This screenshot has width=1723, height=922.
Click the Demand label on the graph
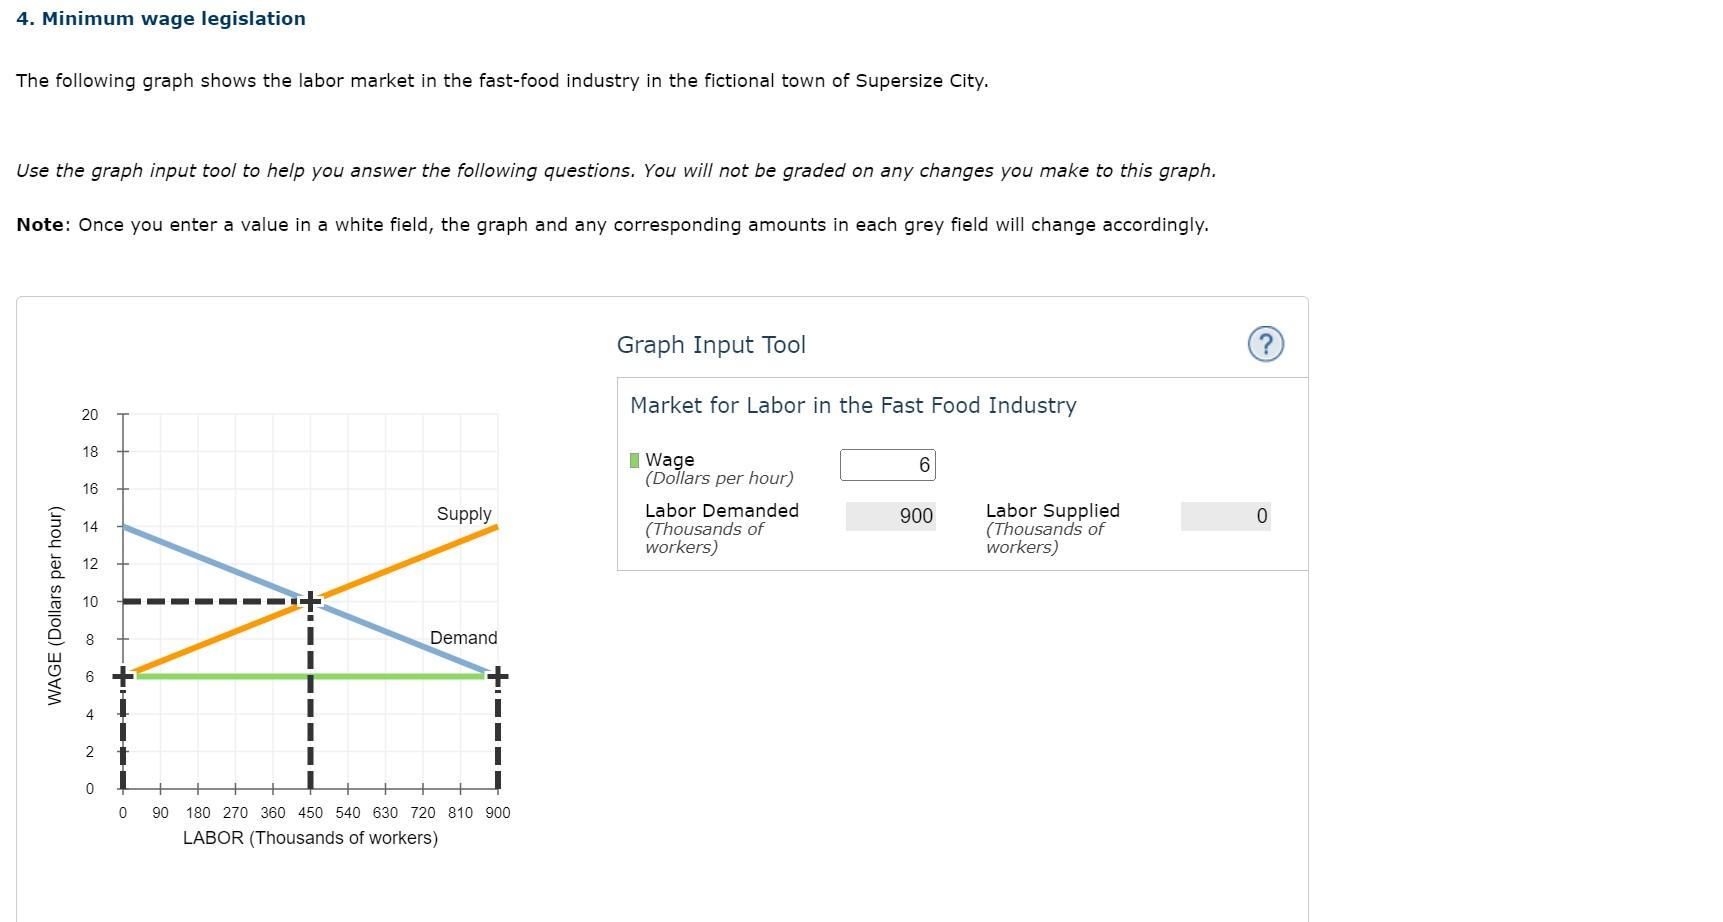point(463,637)
